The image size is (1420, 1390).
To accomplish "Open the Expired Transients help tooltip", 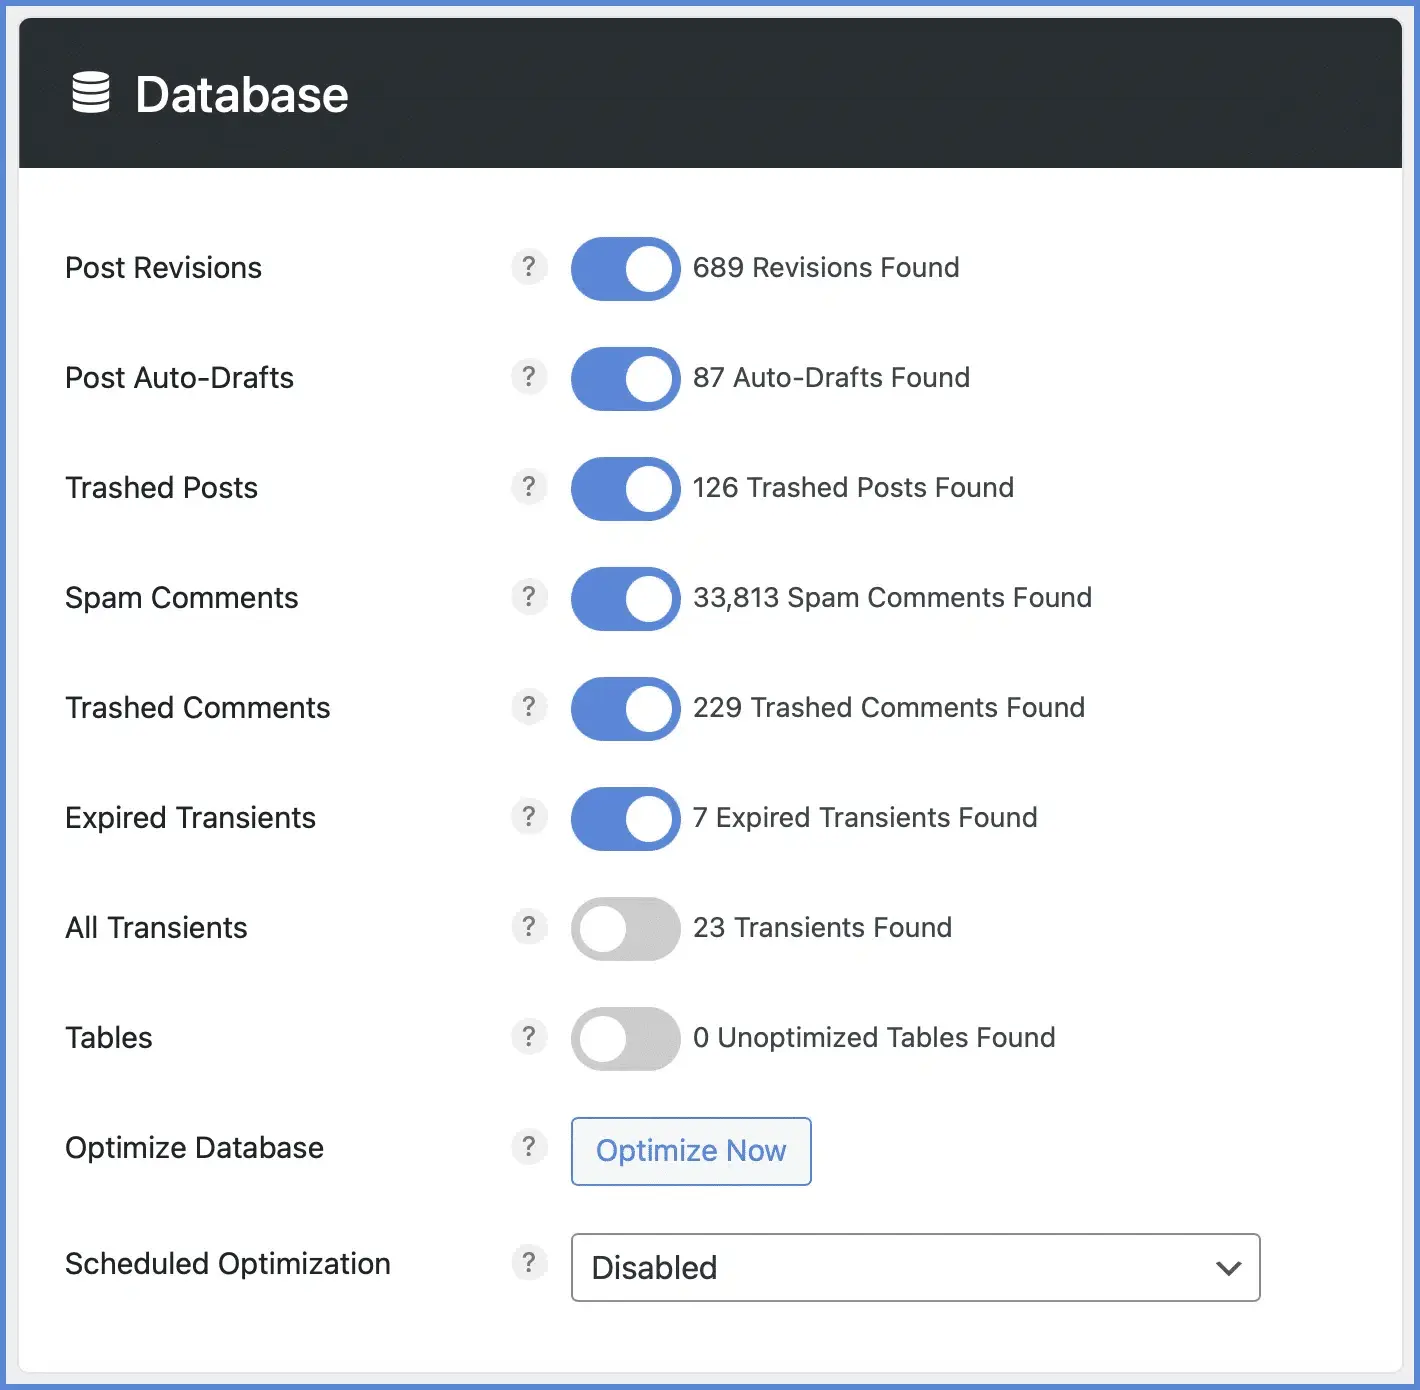I will click(529, 817).
